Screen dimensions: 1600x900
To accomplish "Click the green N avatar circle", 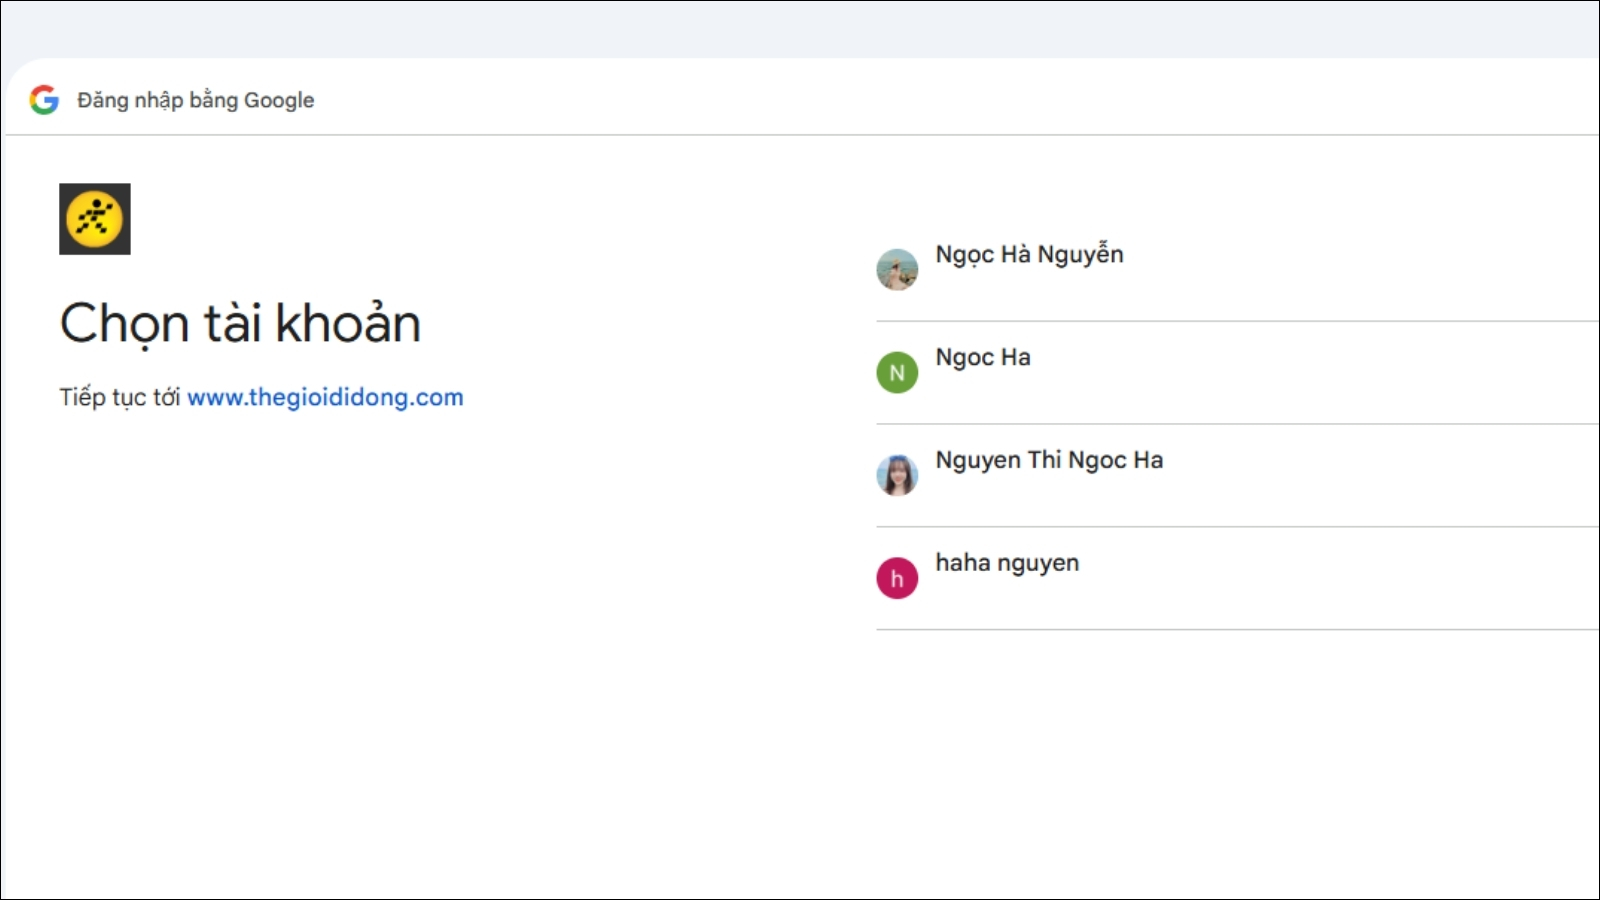I will 897,373.
